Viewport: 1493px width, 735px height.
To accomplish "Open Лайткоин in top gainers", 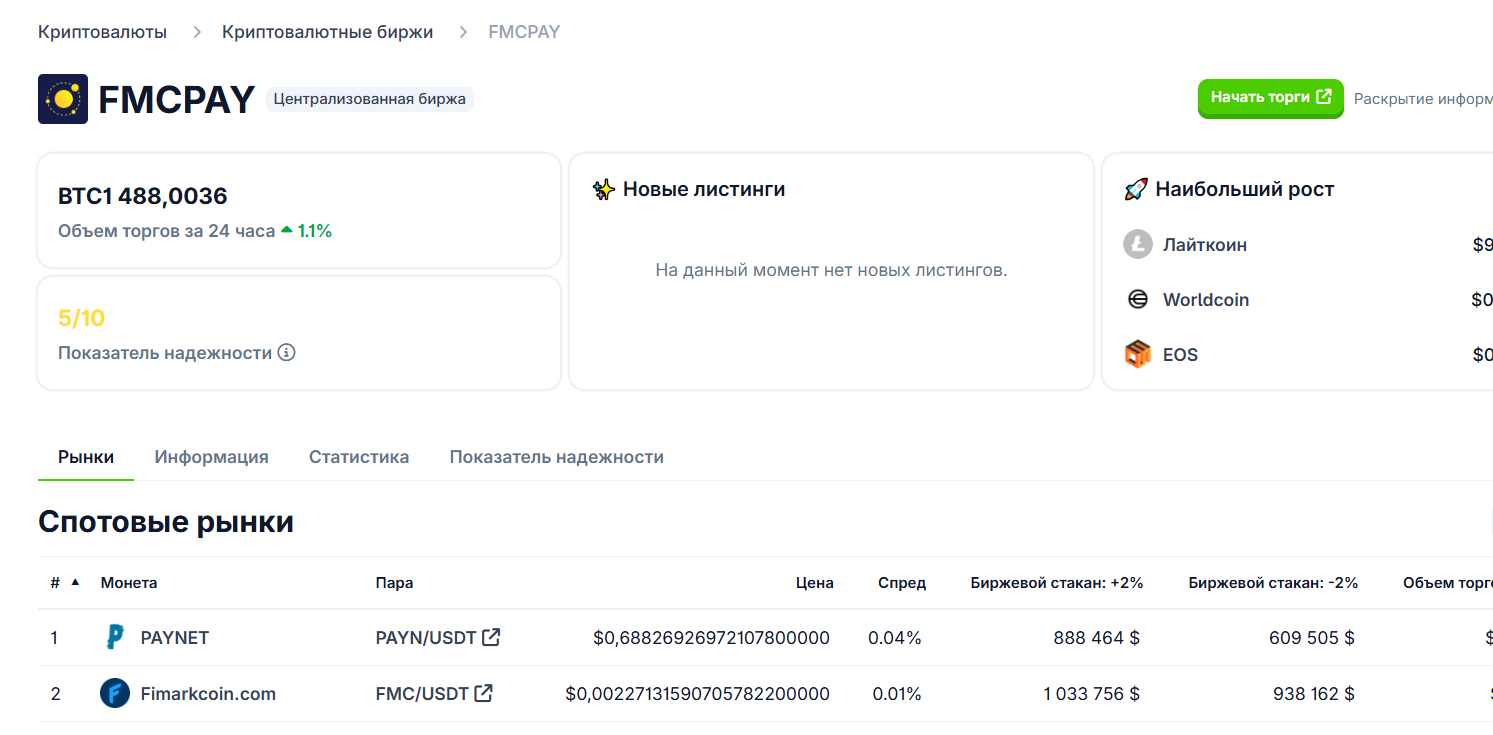I will [1205, 244].
